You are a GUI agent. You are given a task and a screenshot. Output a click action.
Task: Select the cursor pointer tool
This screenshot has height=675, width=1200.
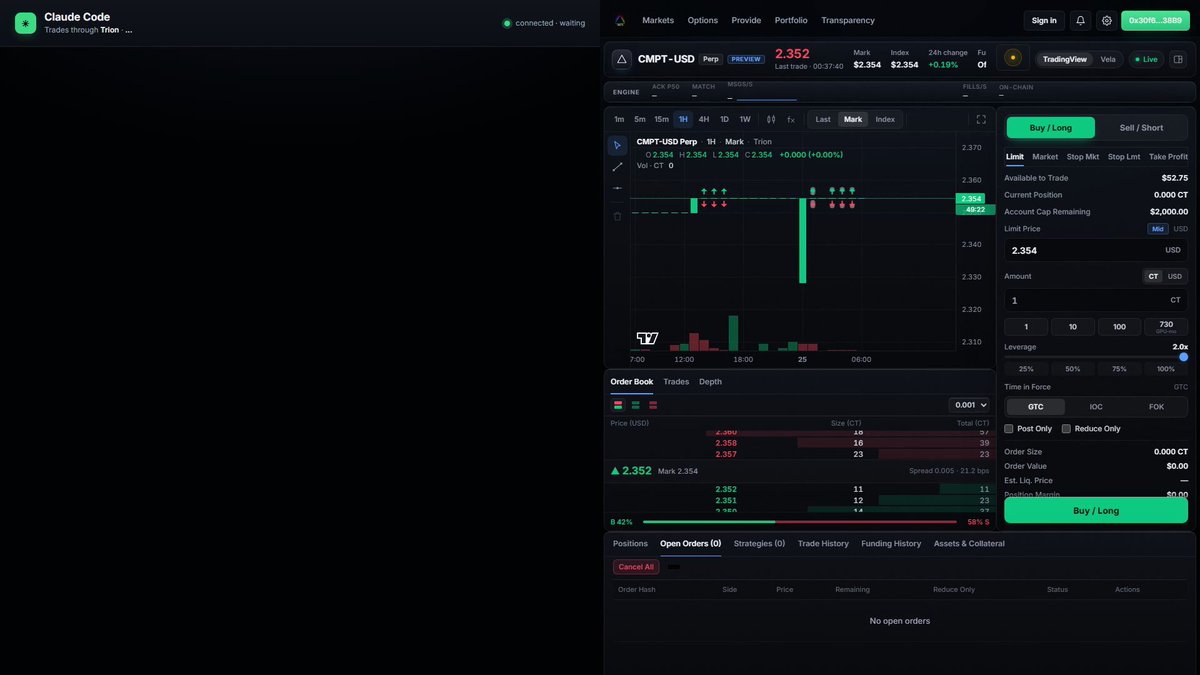tap(617, 146)
